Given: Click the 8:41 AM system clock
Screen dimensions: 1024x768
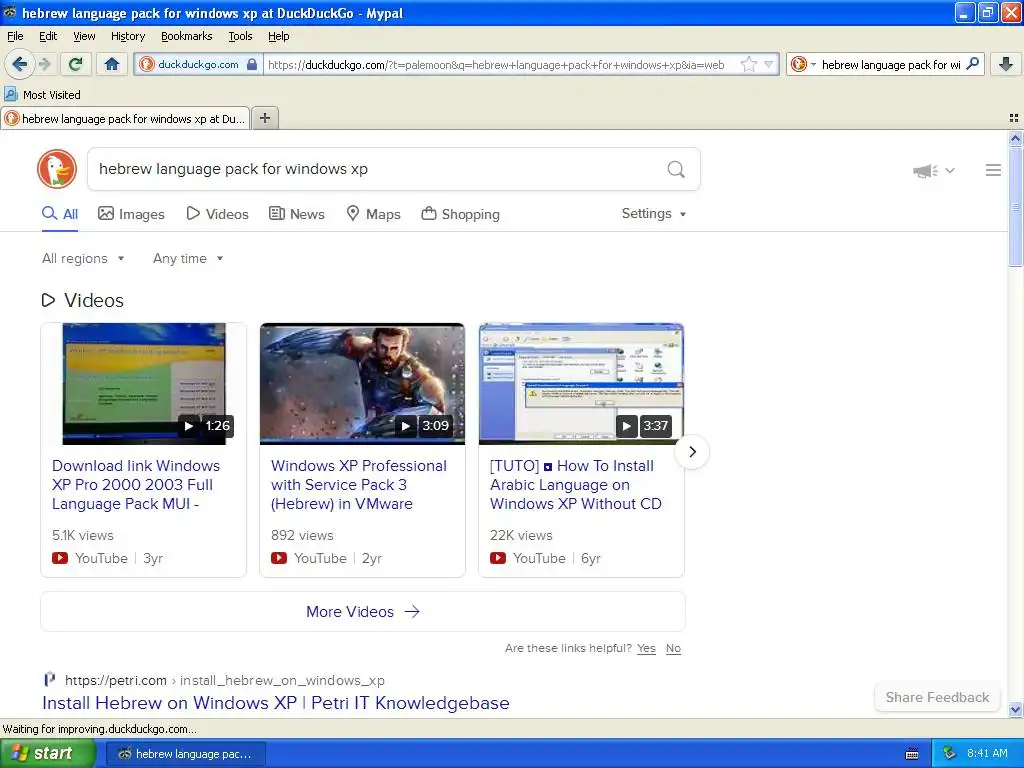Looking at the screenshot, I should point(987,753).
